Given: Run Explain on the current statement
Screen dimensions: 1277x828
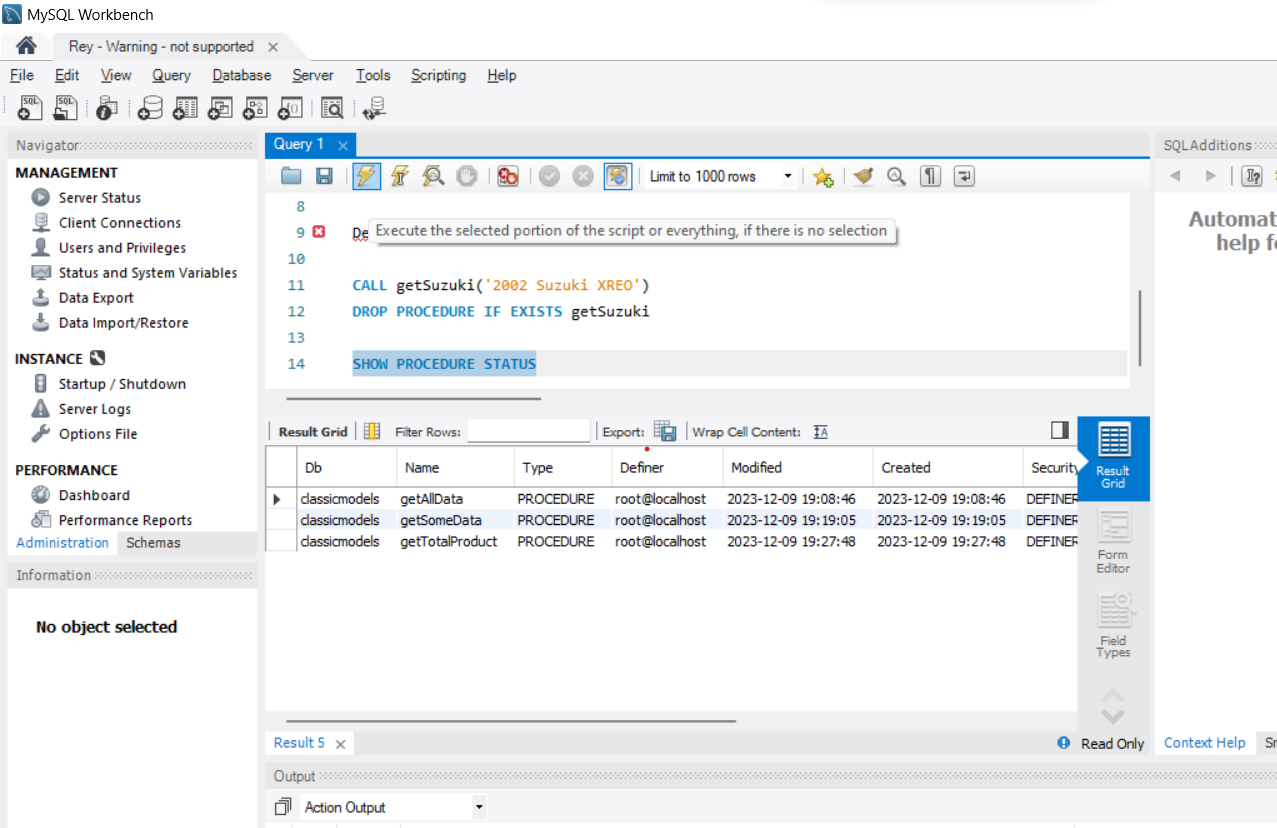Looking at the screenshot, I should pyautogui.click(x=433, y=176).
